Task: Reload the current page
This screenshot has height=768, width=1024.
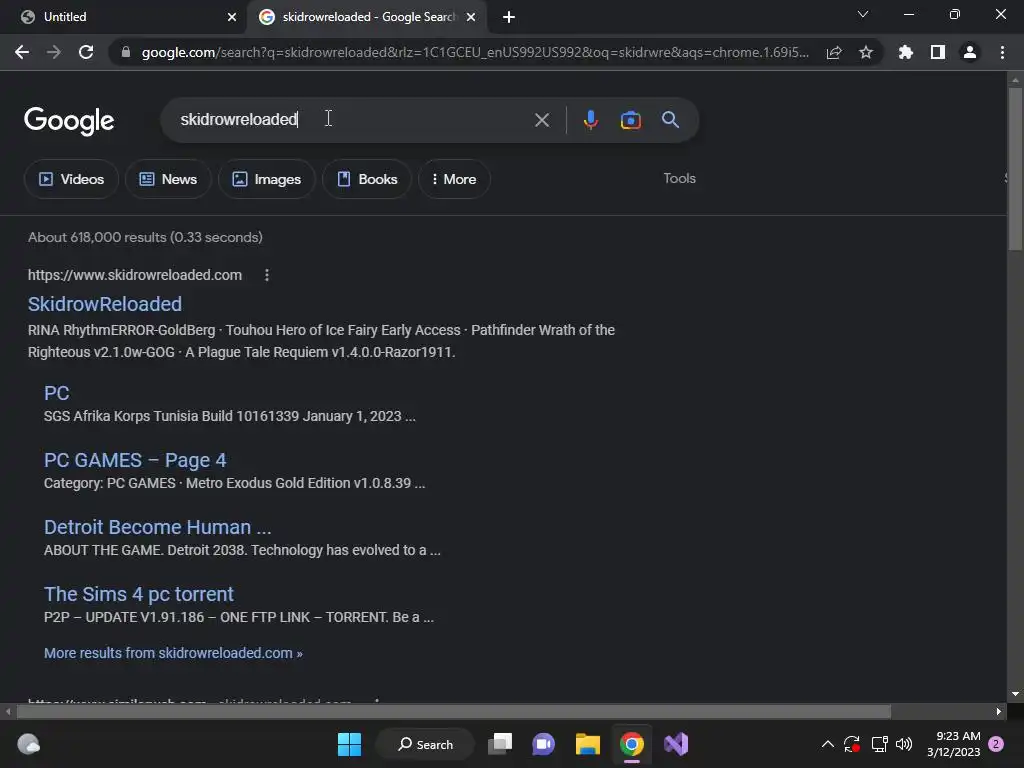Action: point(86,52)
